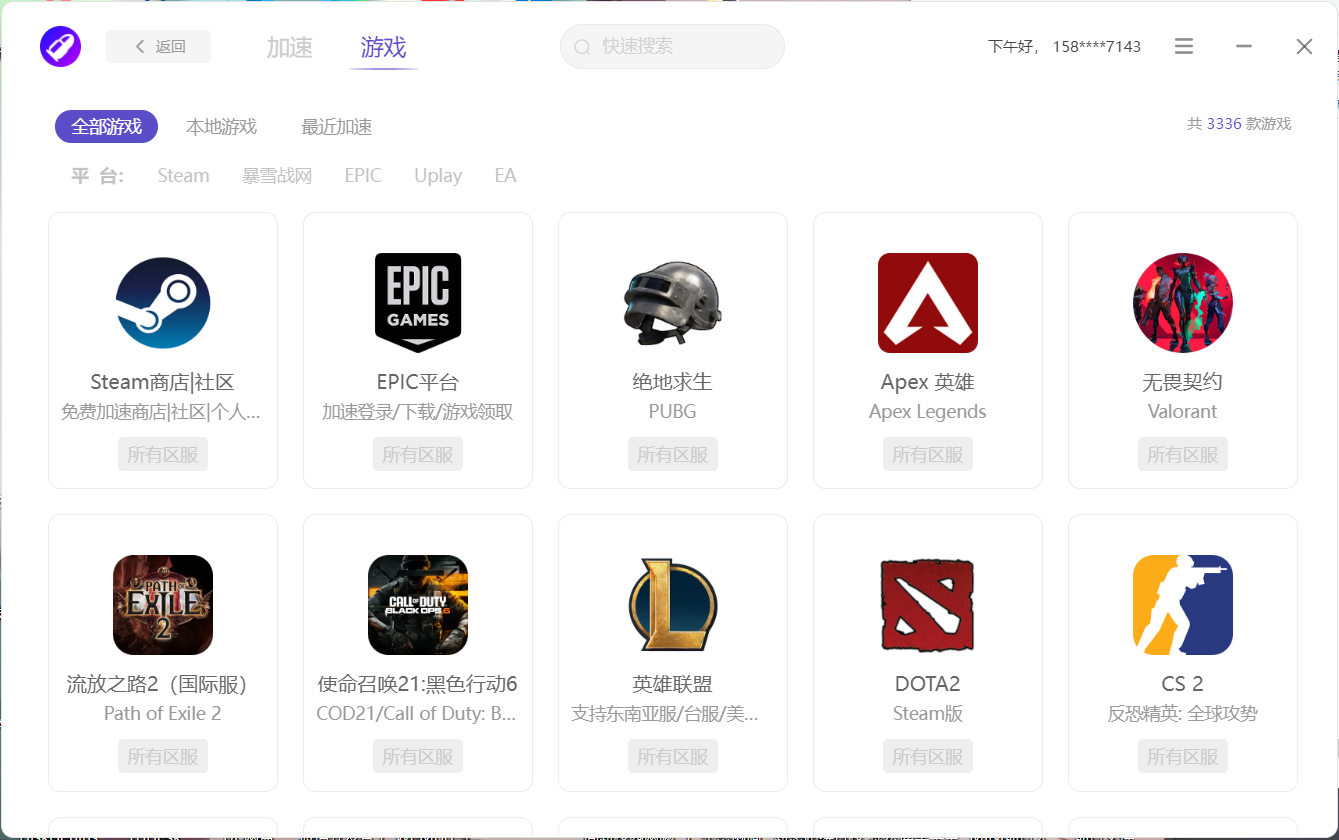Click the Path of Exile 2 subtitle
This screenshot has width=1339, height=840.
tap(163, 714)
